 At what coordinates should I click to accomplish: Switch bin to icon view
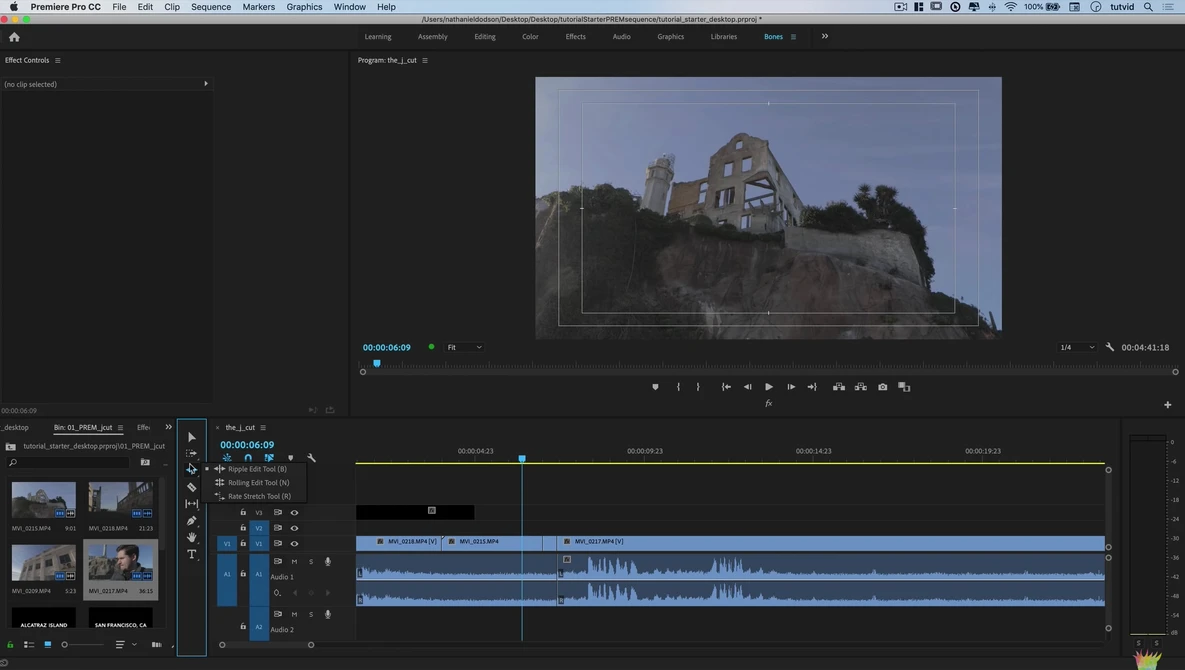48,644
